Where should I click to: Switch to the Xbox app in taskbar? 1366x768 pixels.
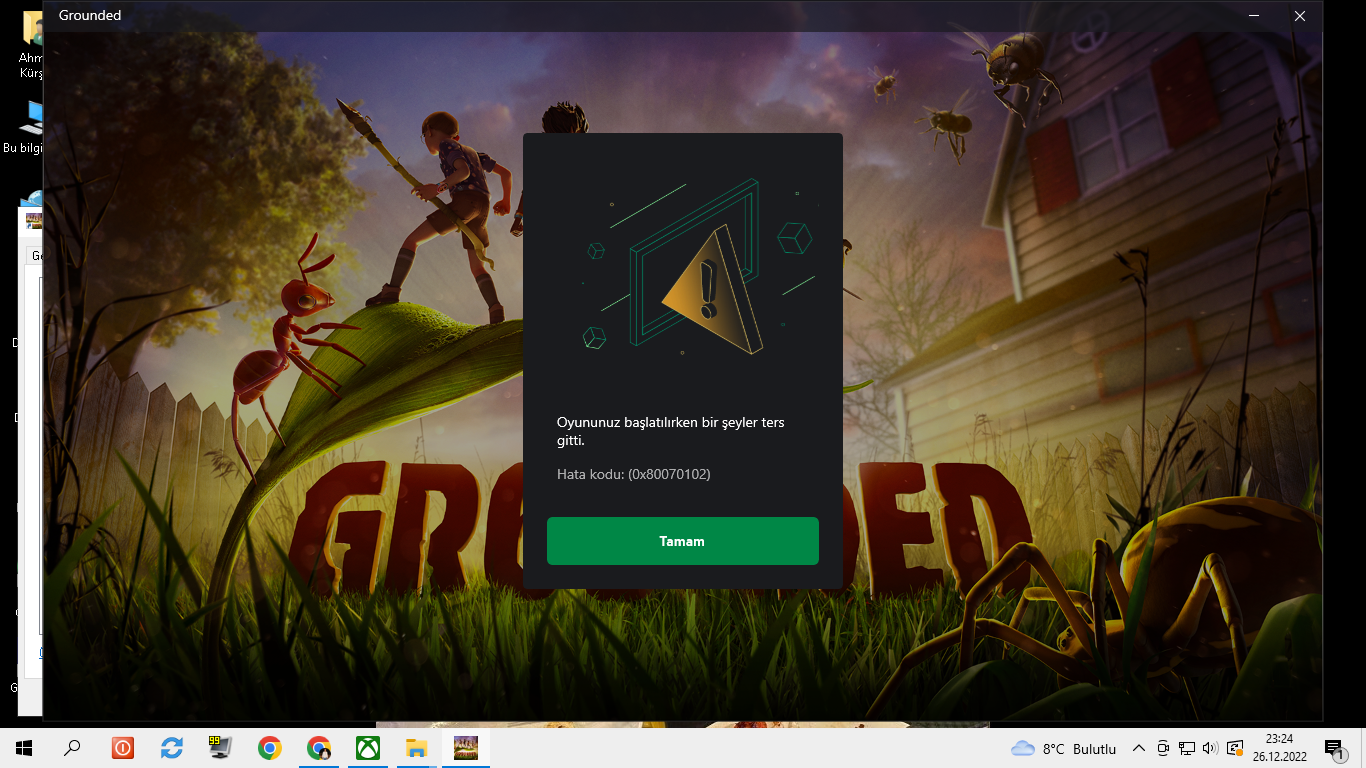367,748
